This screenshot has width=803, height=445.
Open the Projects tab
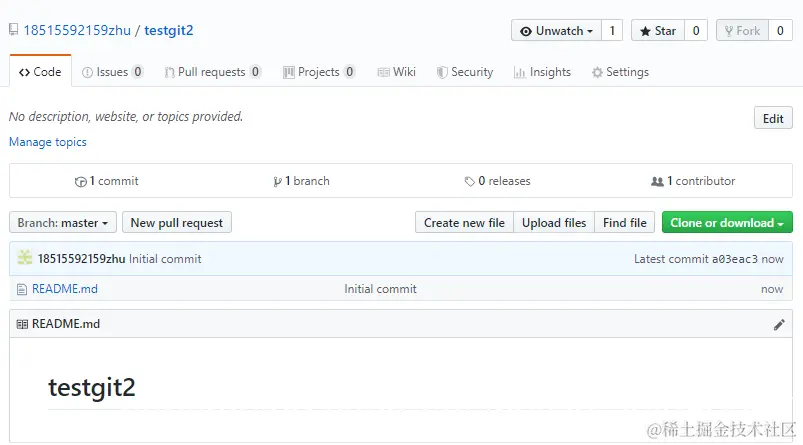tap(319, 72)
